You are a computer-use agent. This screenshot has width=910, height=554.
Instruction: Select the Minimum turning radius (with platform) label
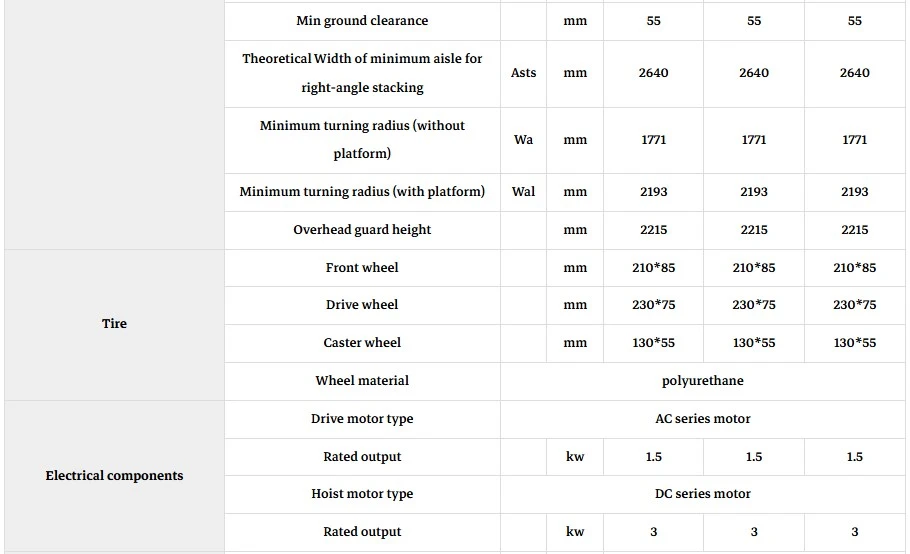pos(362,192)
